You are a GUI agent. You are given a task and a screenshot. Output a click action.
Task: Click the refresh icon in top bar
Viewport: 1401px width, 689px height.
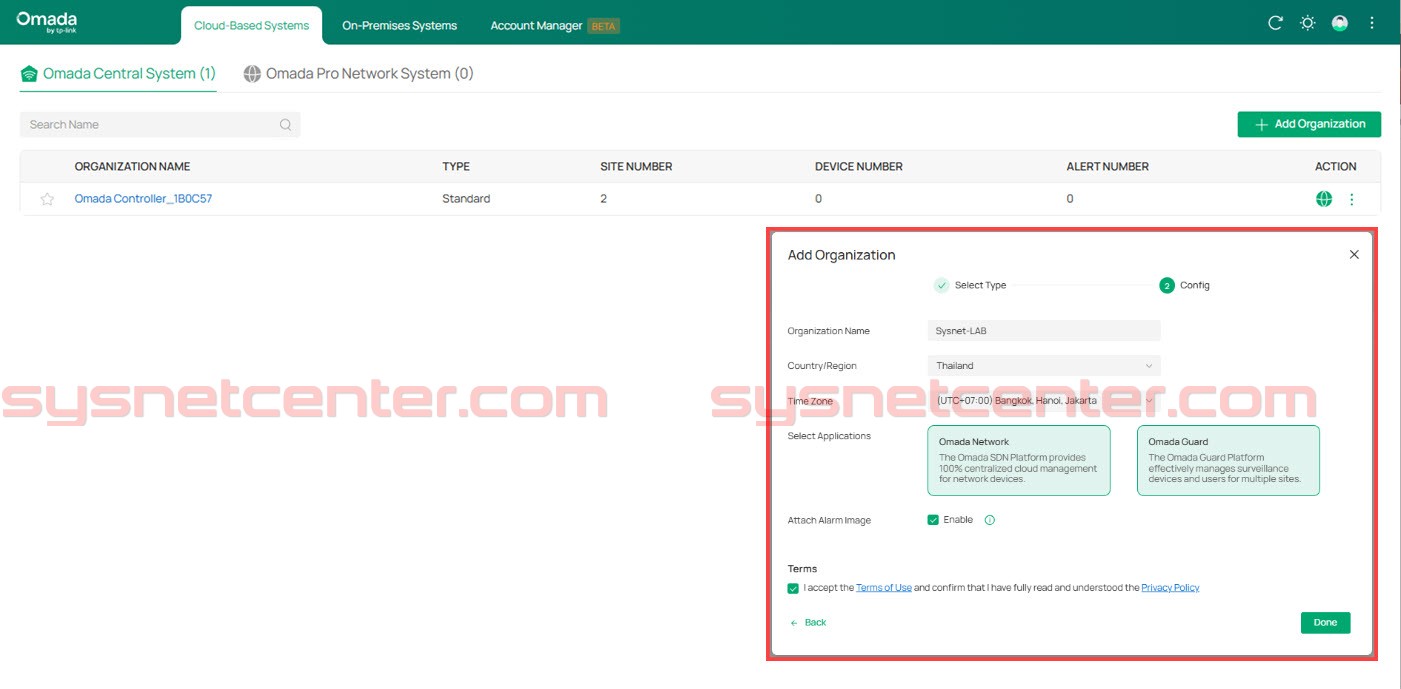pyautogui.click(x=1275, y=23)
